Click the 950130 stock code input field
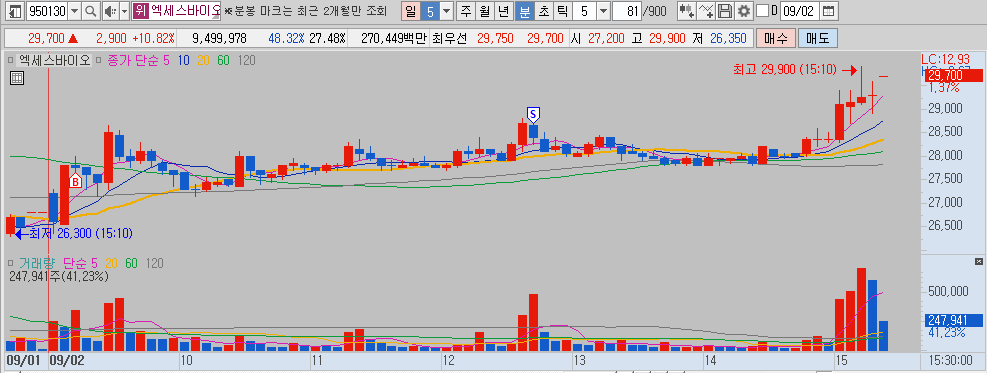This screenshot has height=373, width=987. 47,11
